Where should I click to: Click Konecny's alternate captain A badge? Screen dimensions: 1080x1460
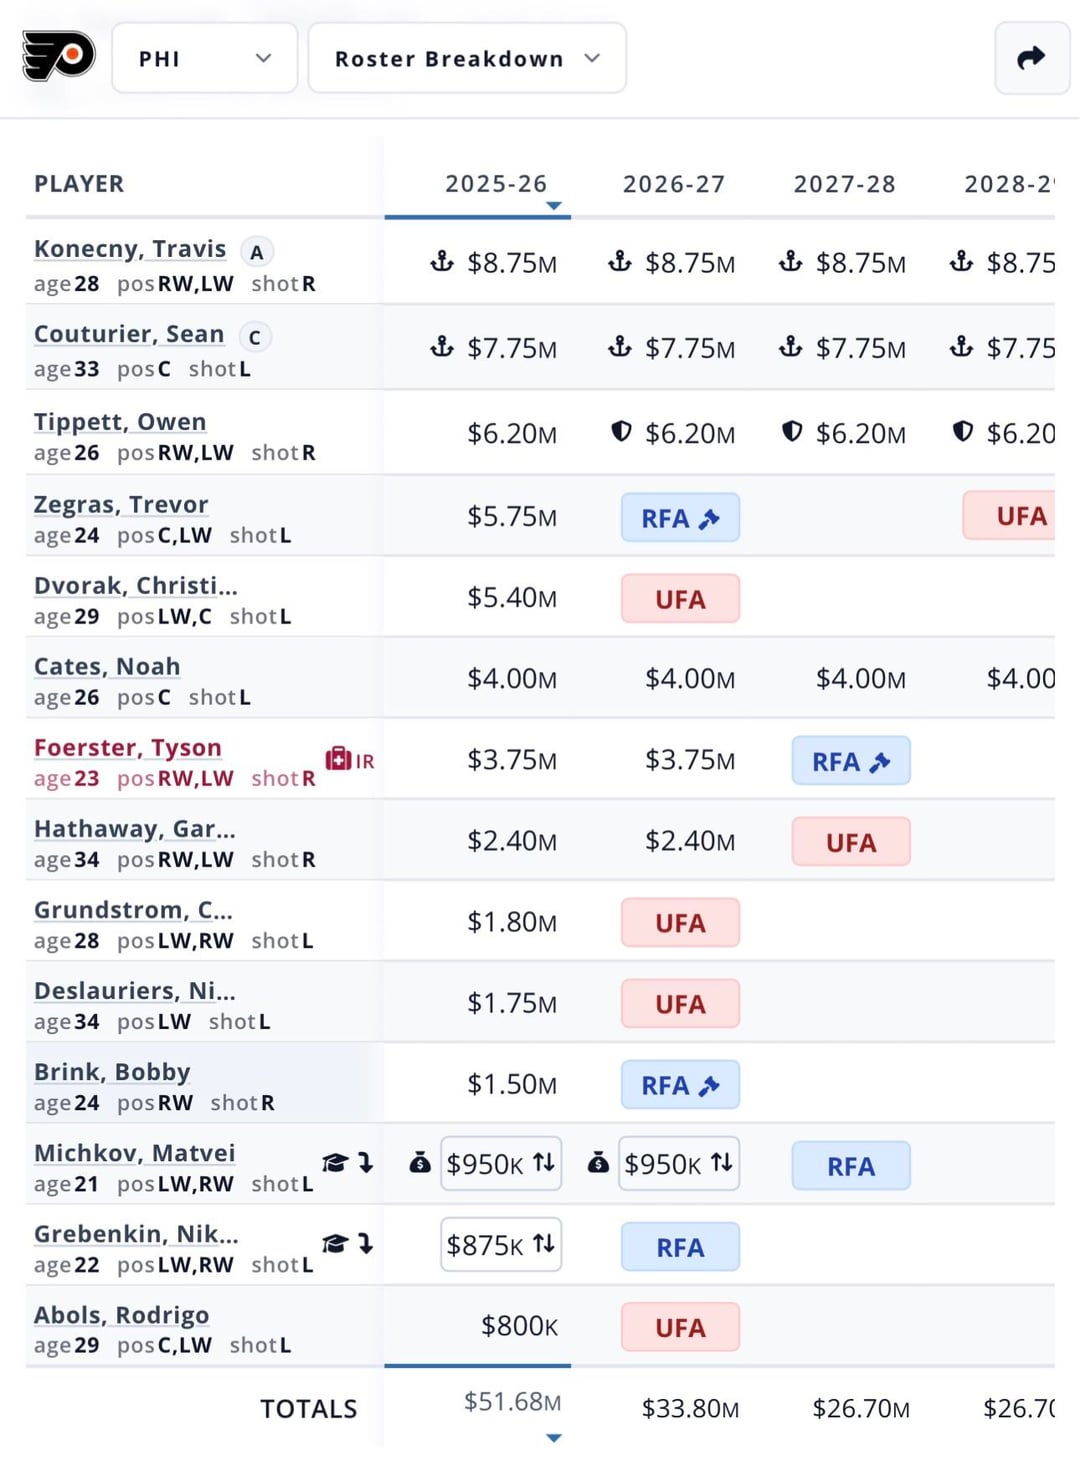click(257, 252)
